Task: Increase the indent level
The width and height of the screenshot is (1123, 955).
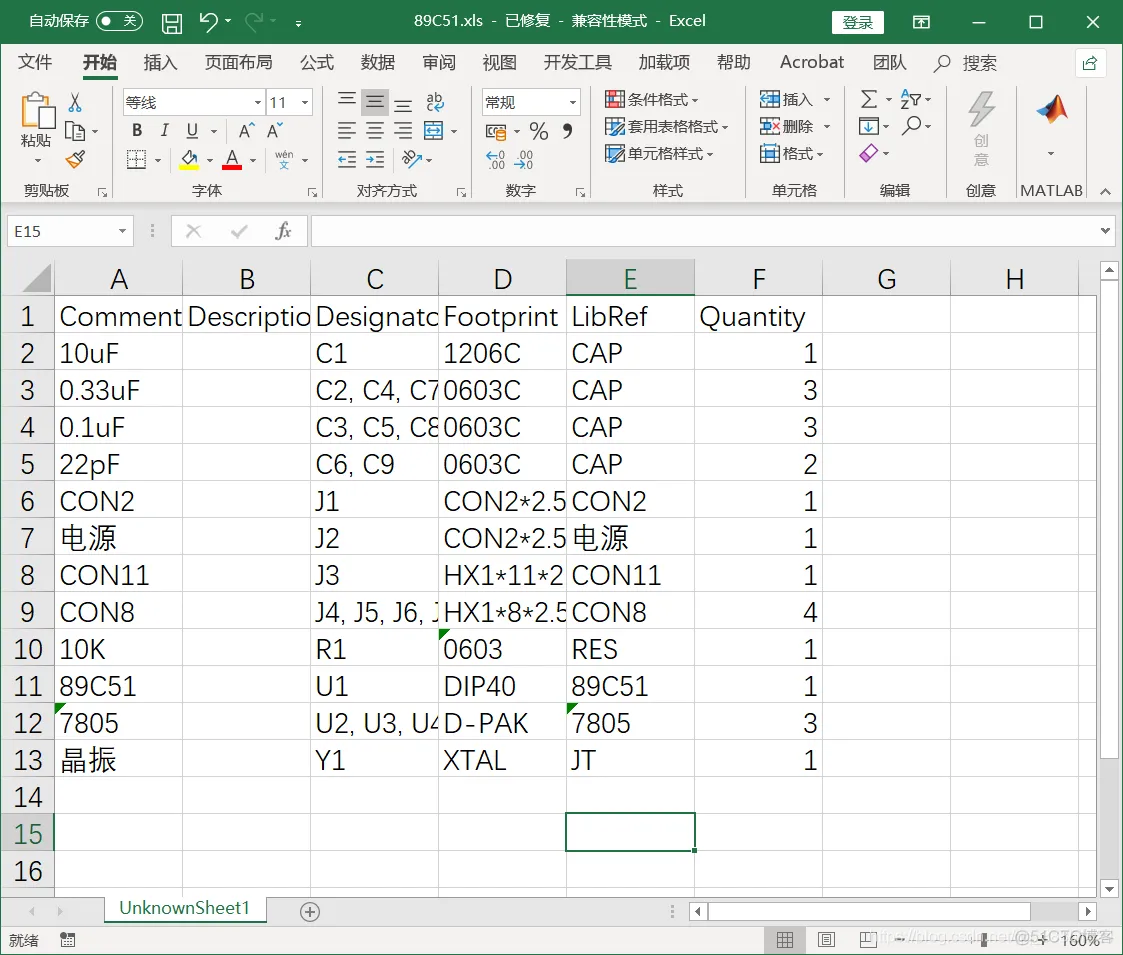Action: 375,159
